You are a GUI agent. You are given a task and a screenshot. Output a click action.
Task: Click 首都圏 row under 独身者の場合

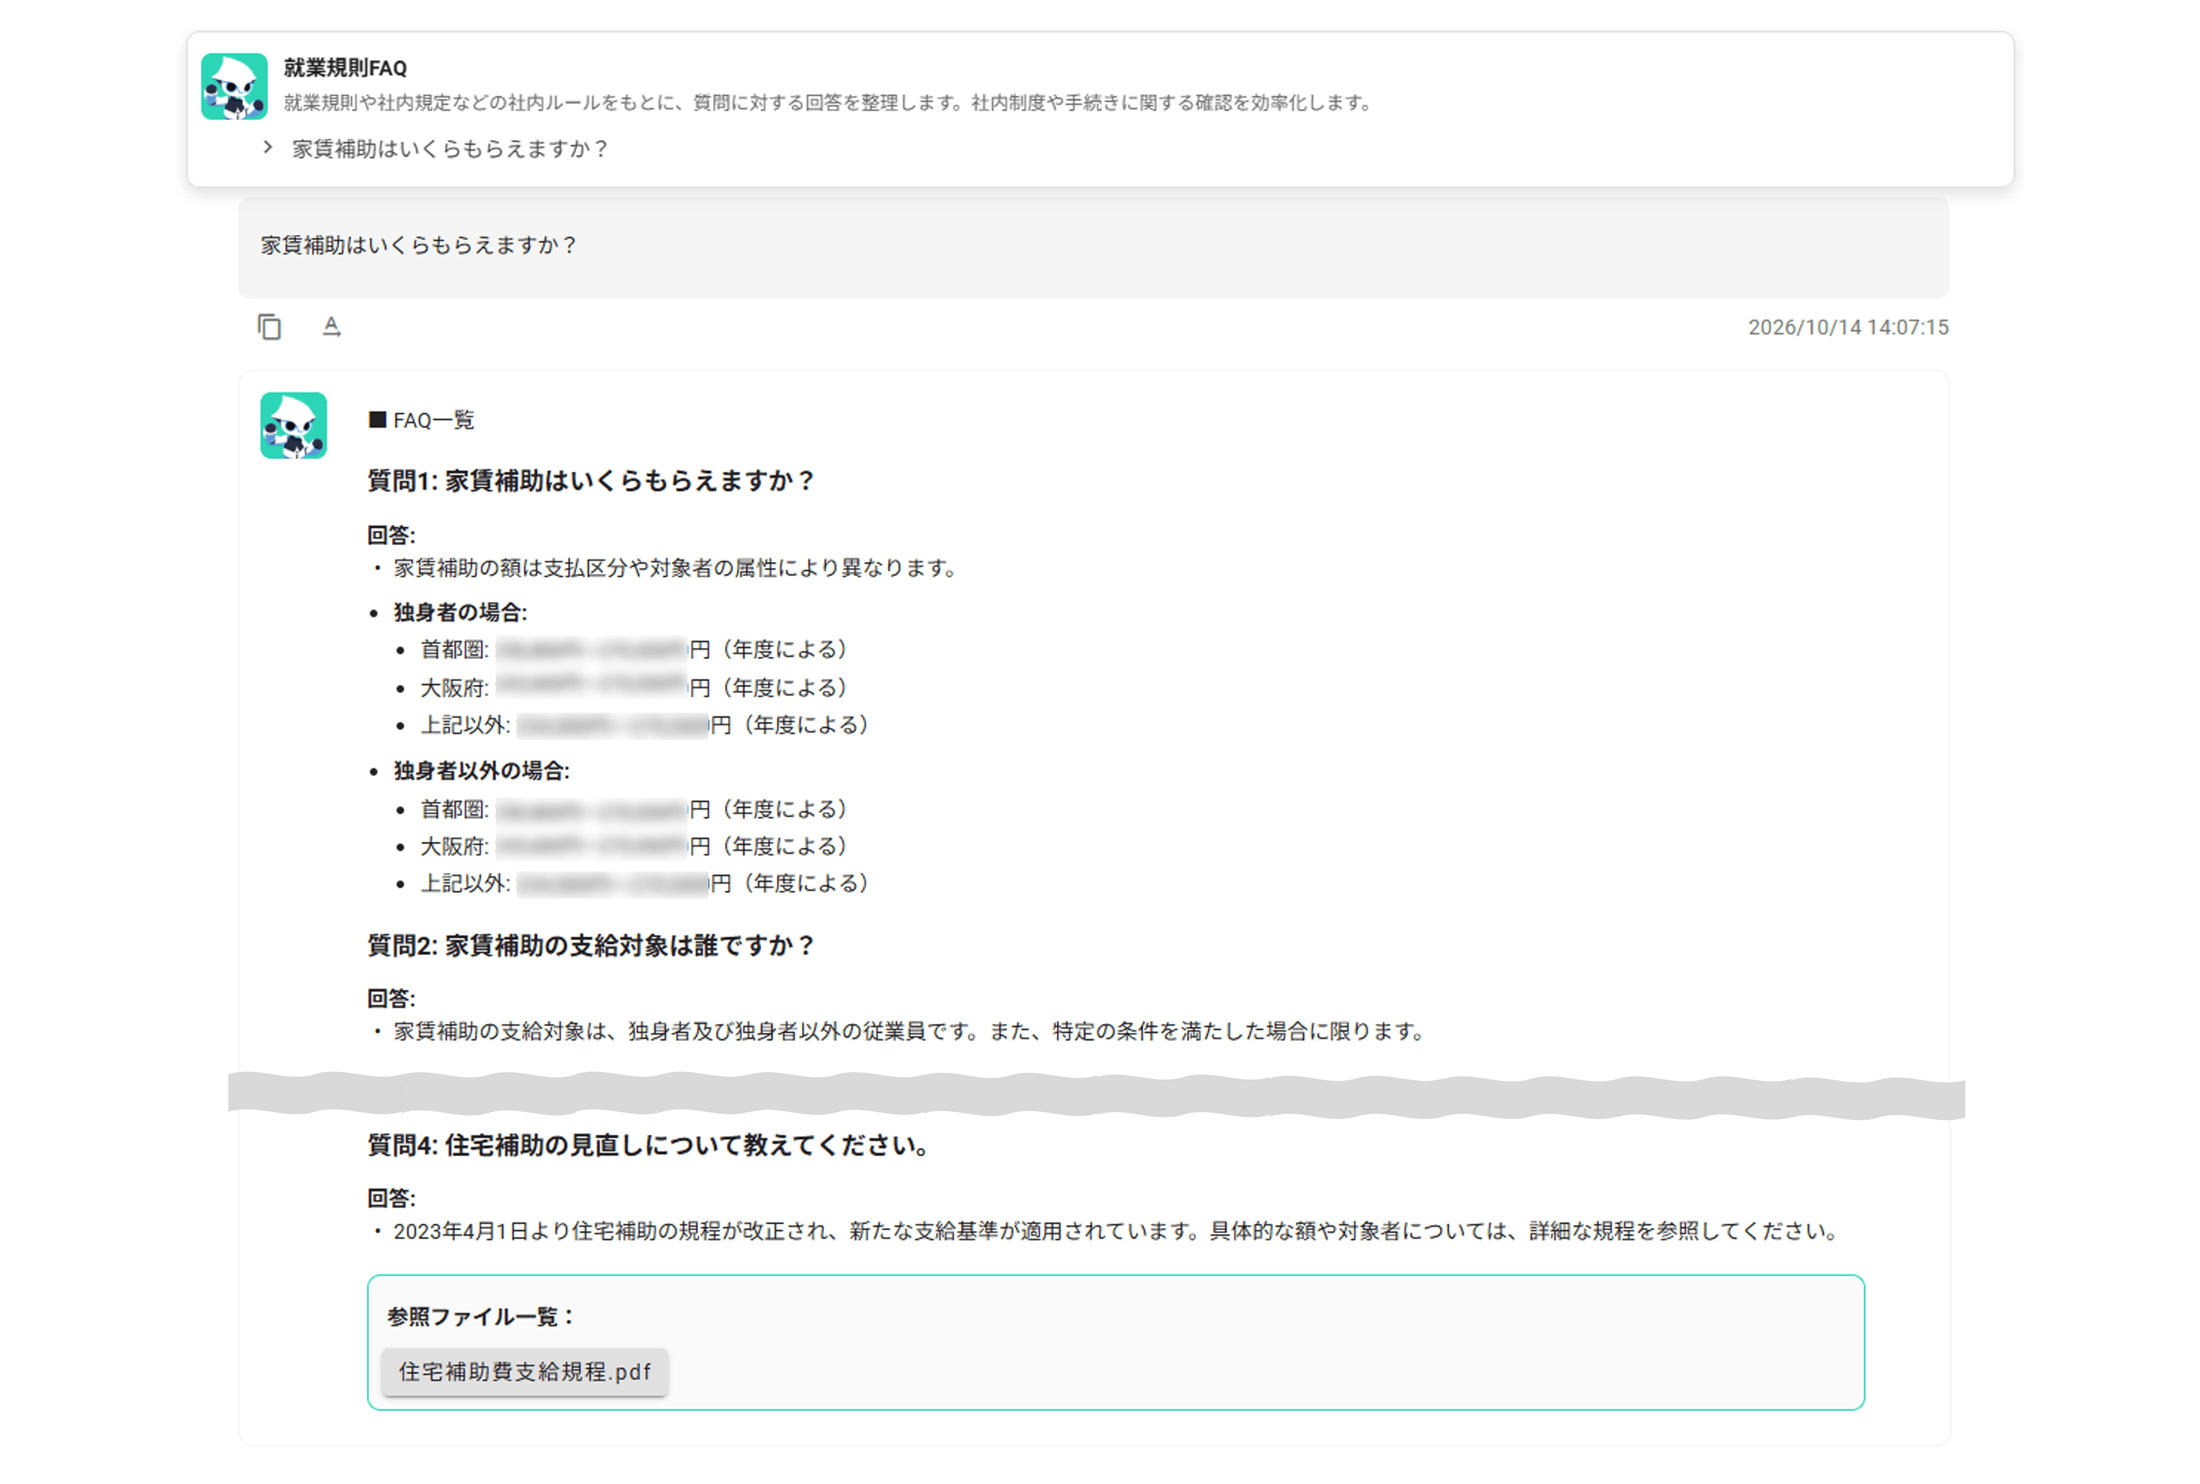pos(633,650)
